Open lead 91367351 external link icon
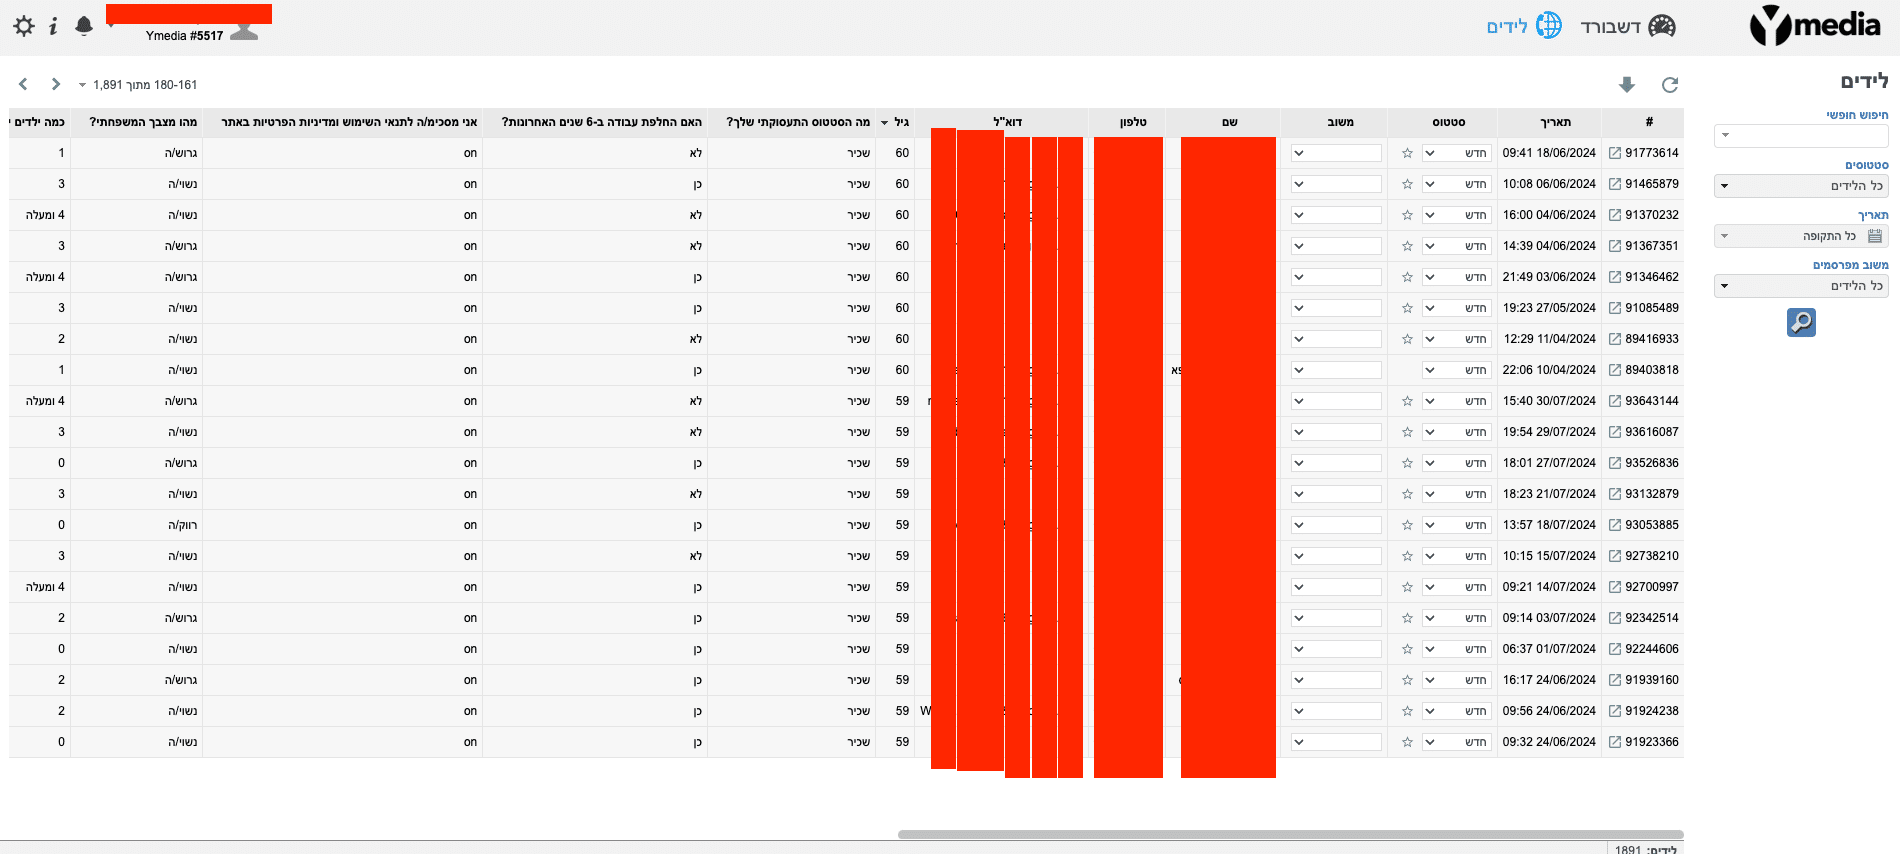This screenshot has width=1900, height=854. tap(1615, 246)
